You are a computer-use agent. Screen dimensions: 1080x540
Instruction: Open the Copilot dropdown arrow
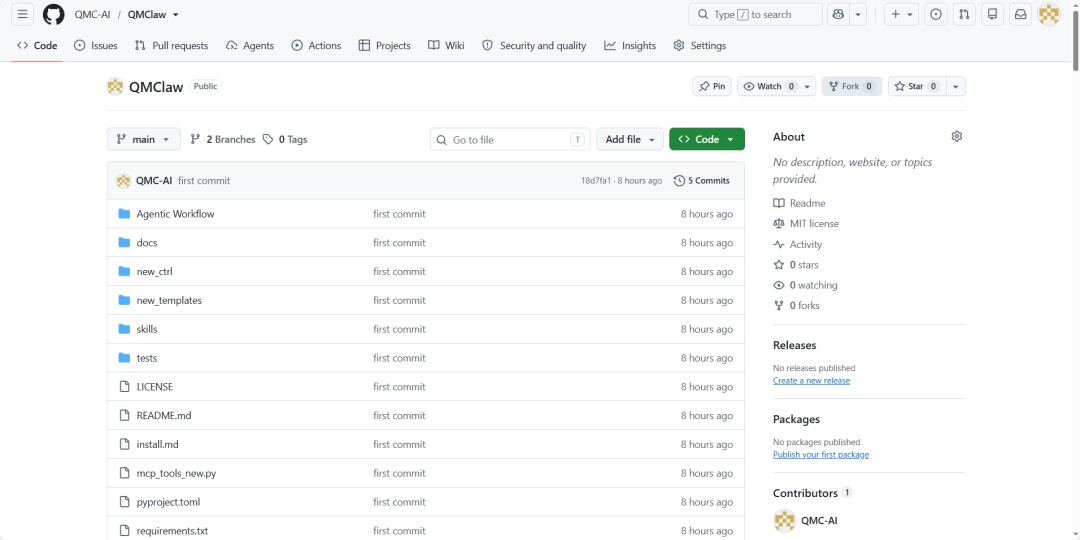[x=858, y=14]
